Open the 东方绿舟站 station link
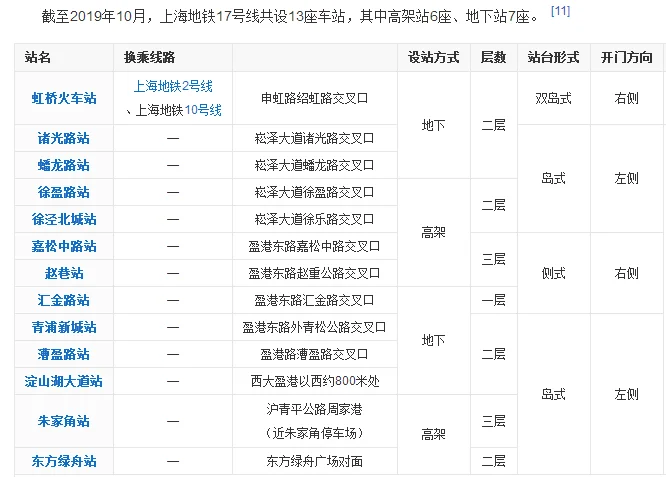The width and height of the screenshot is (666, 477). [x=64, y=461]
